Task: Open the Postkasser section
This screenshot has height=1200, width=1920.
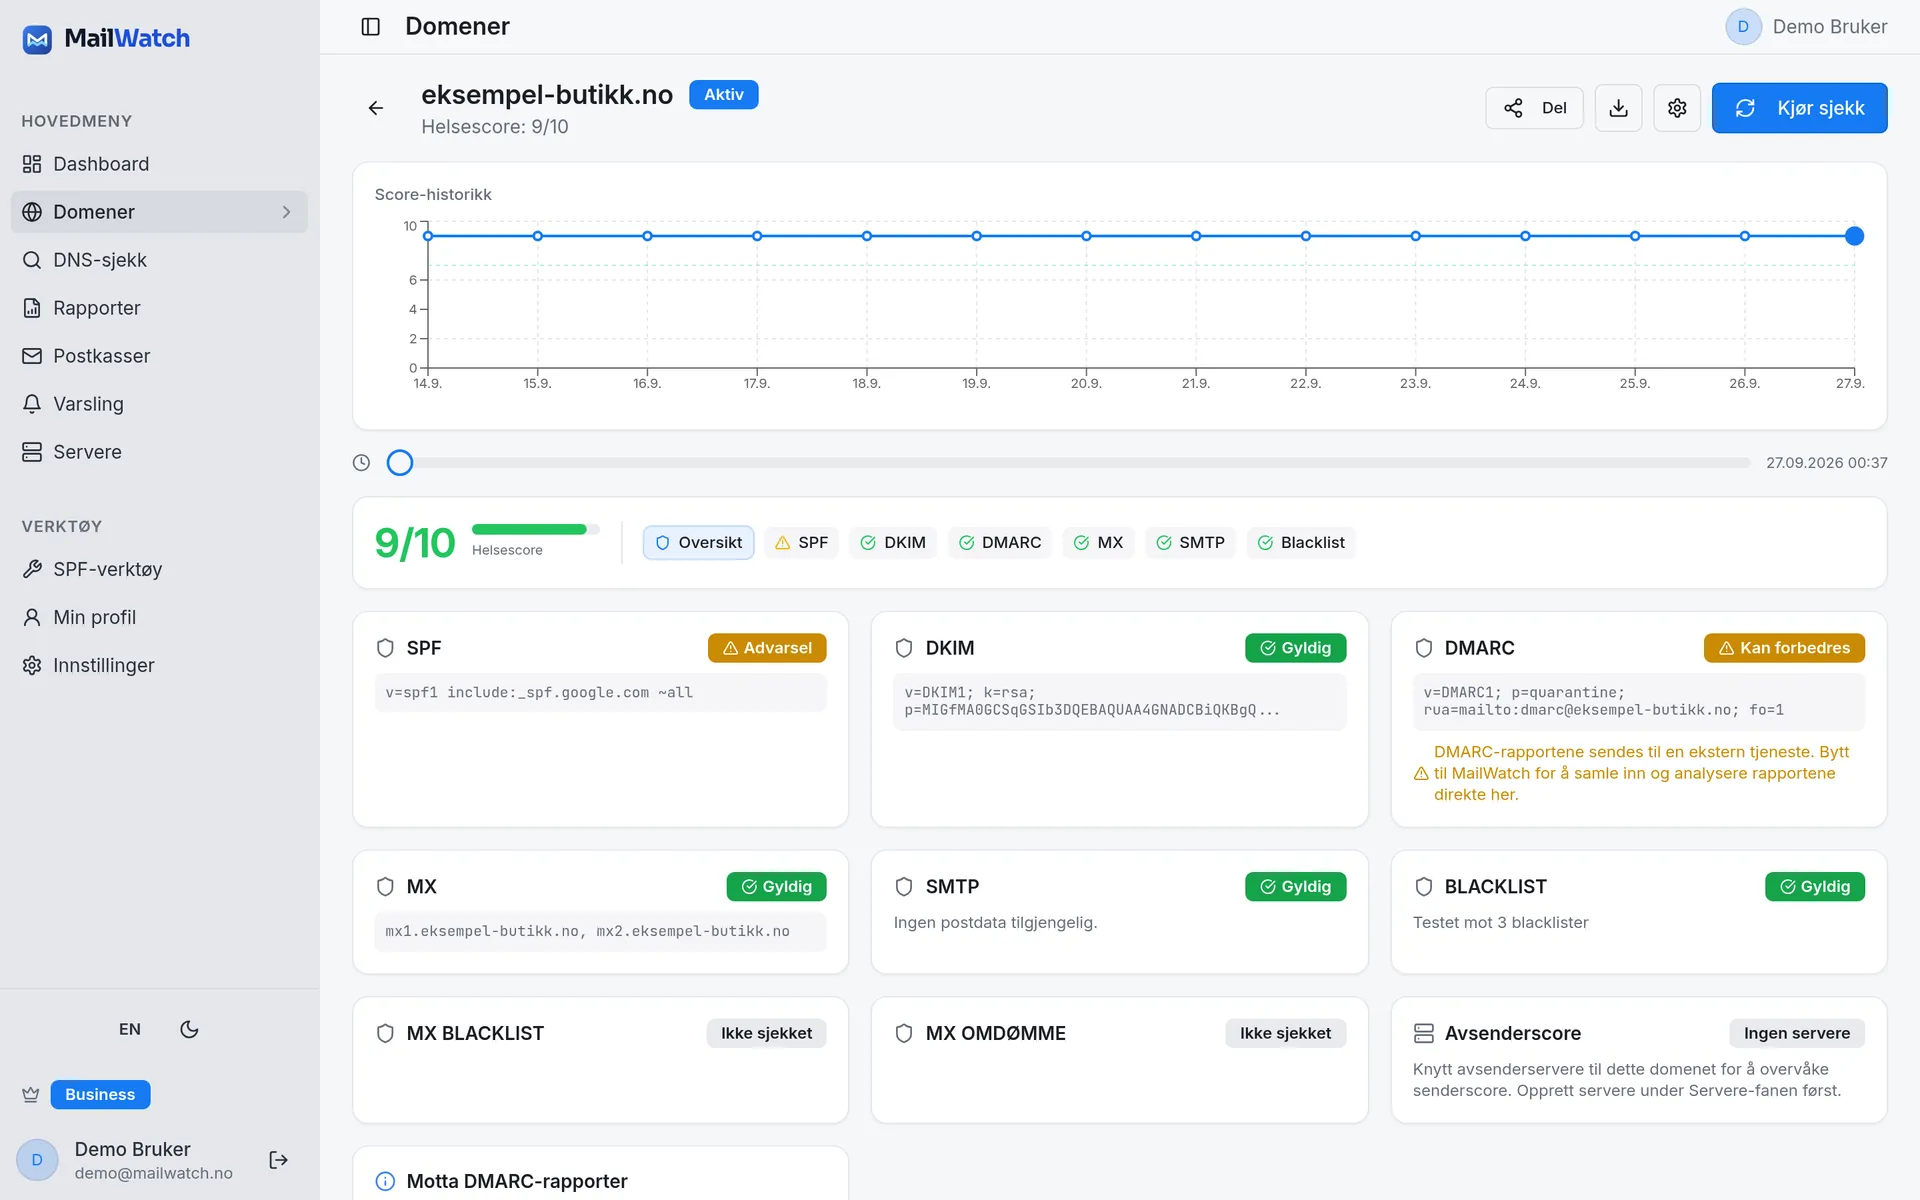Action: [x=160, y=356]
